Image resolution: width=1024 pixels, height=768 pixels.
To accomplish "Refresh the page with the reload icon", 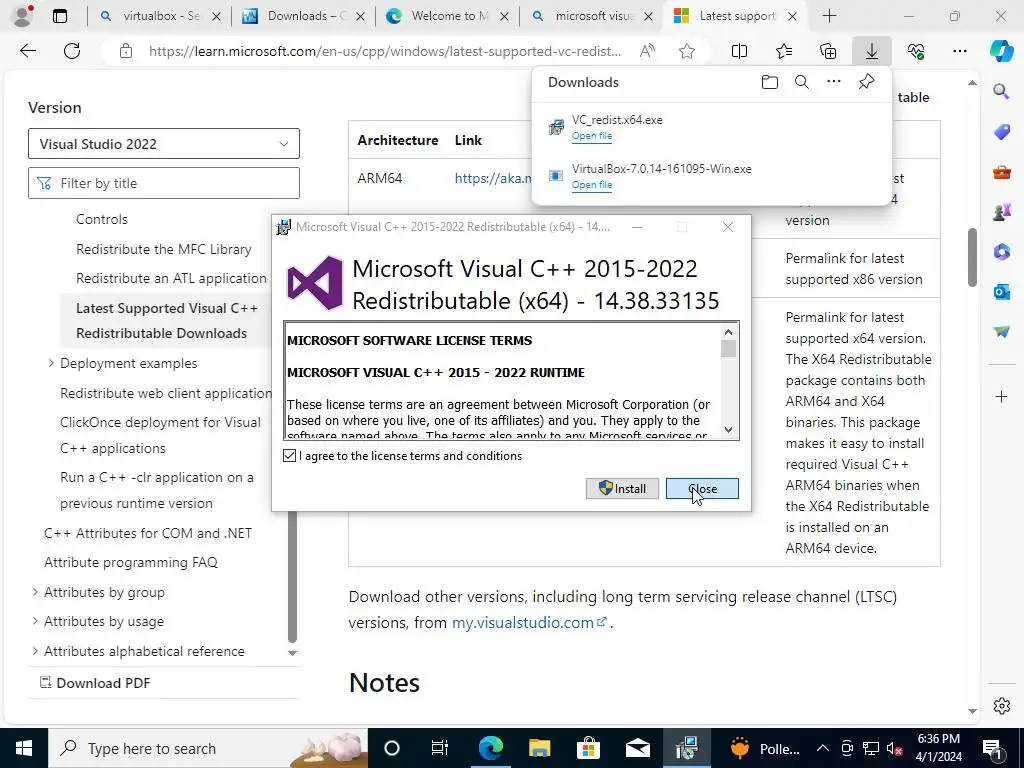I will click(x=72, y=51).
